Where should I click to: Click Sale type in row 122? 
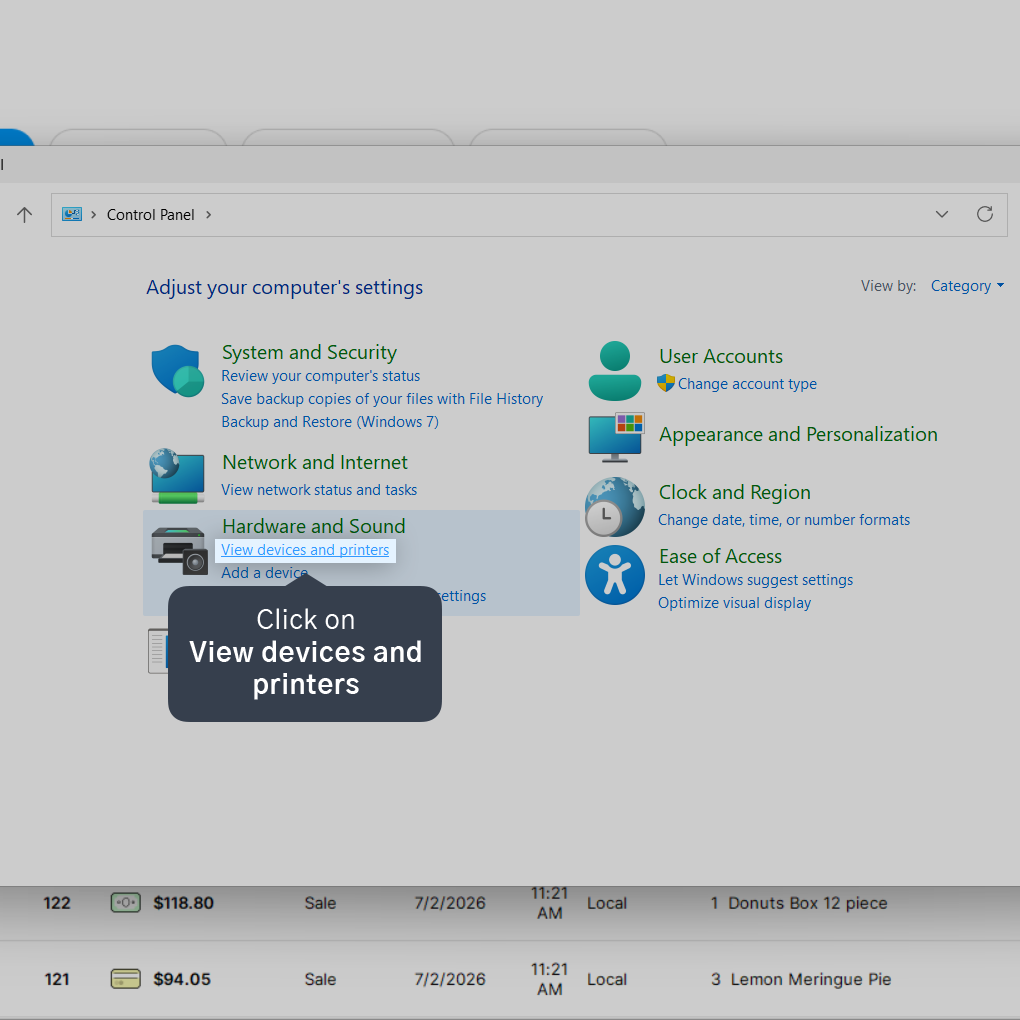(320, 903)
